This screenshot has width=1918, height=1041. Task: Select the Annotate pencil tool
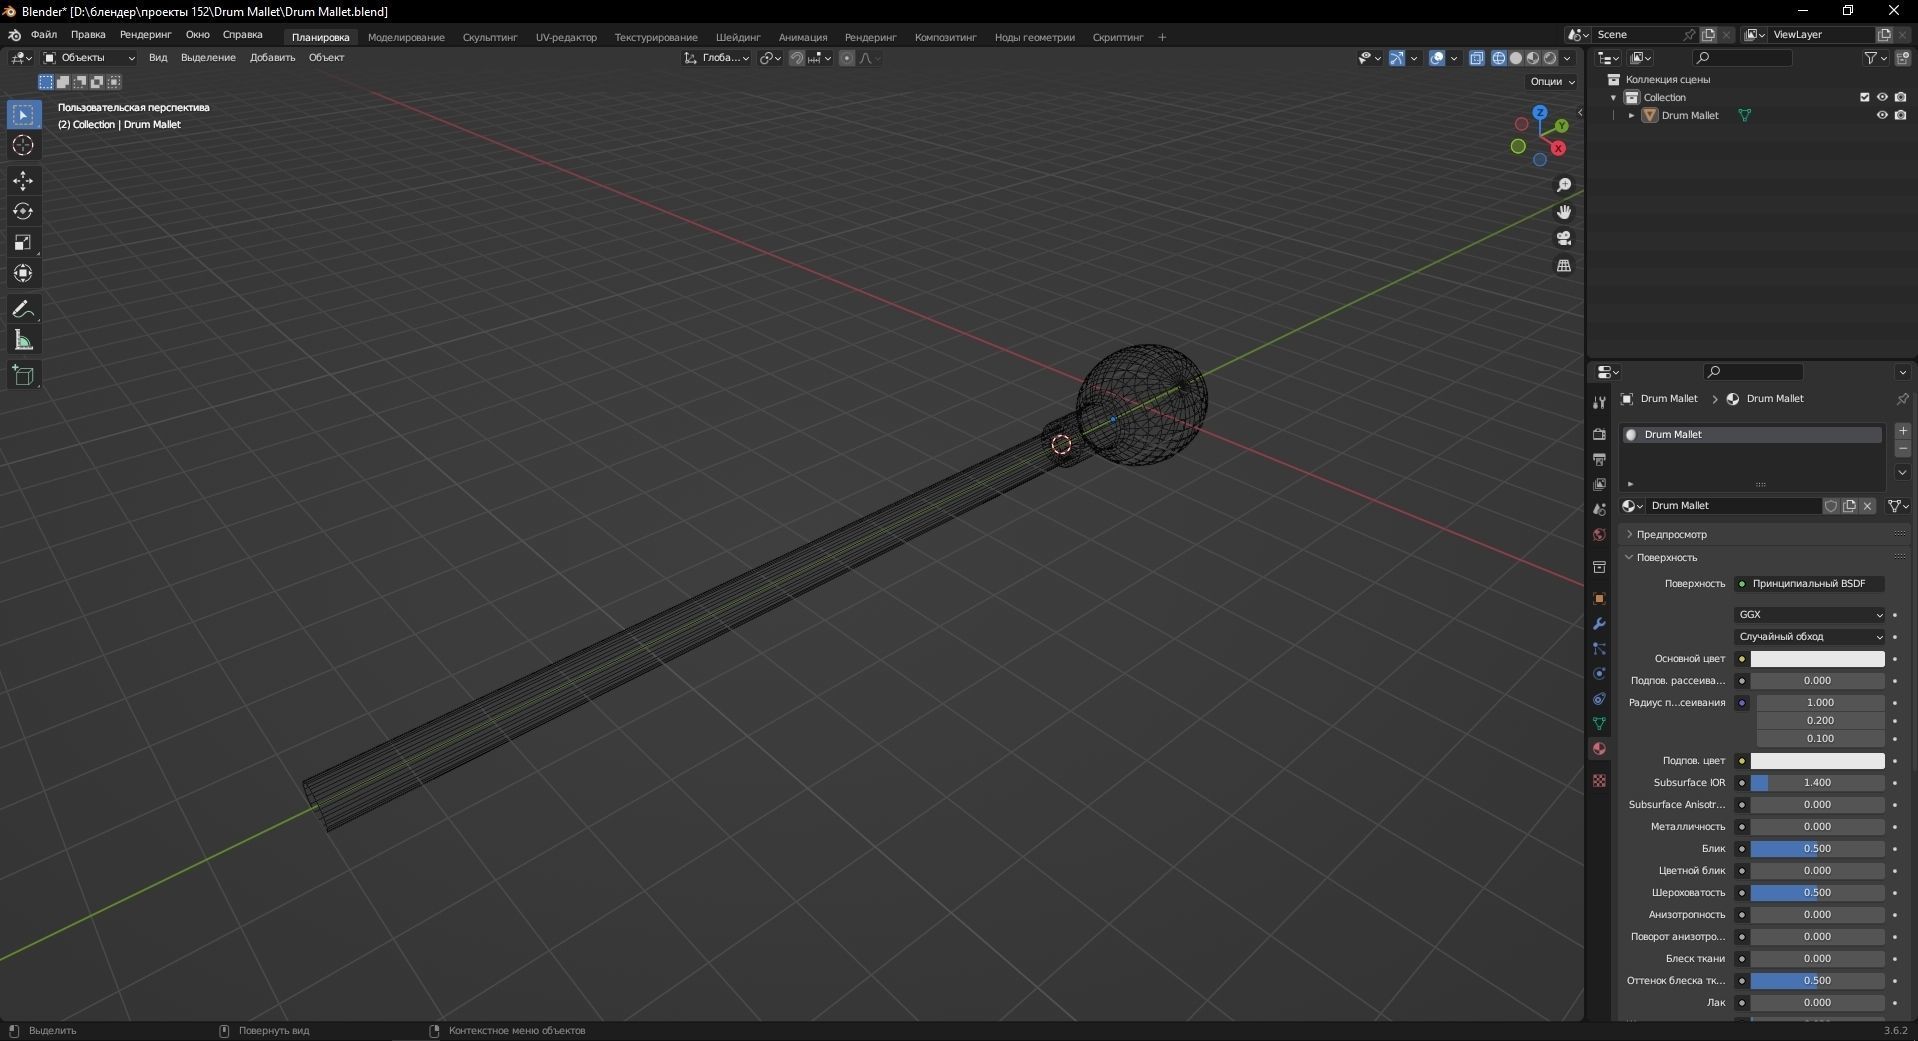pyautogui.click(x=23, y=310)
